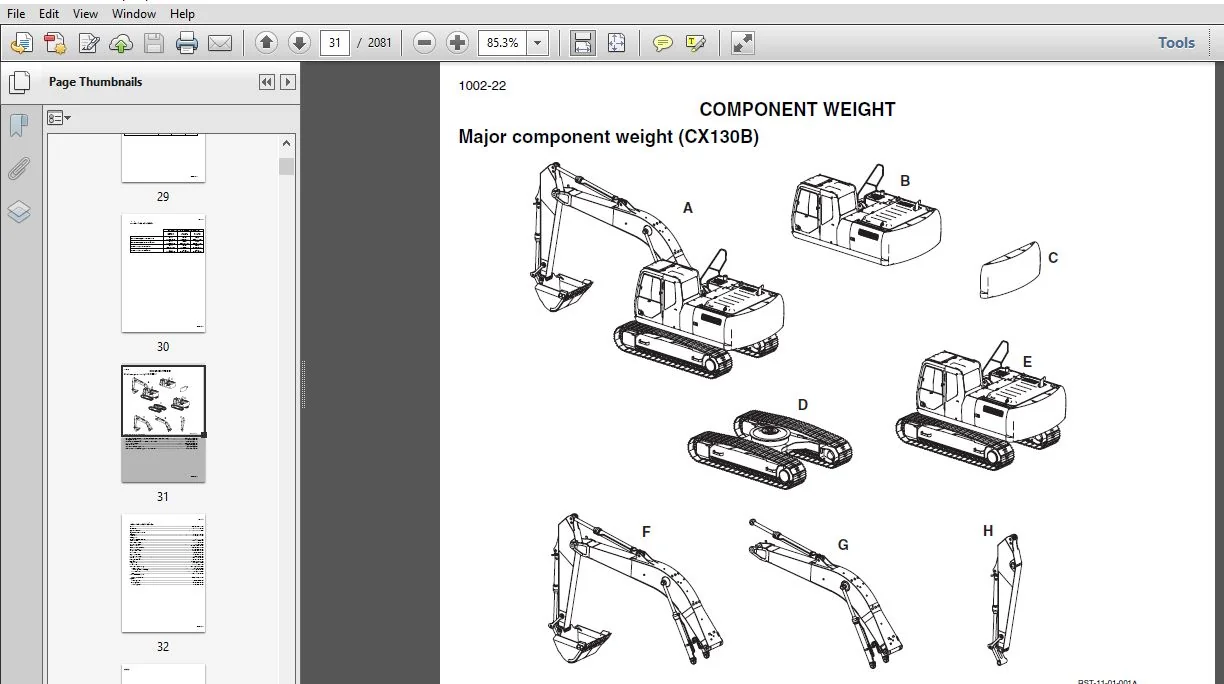Open the View menu
1224x684 pixels.
(85, 14)
